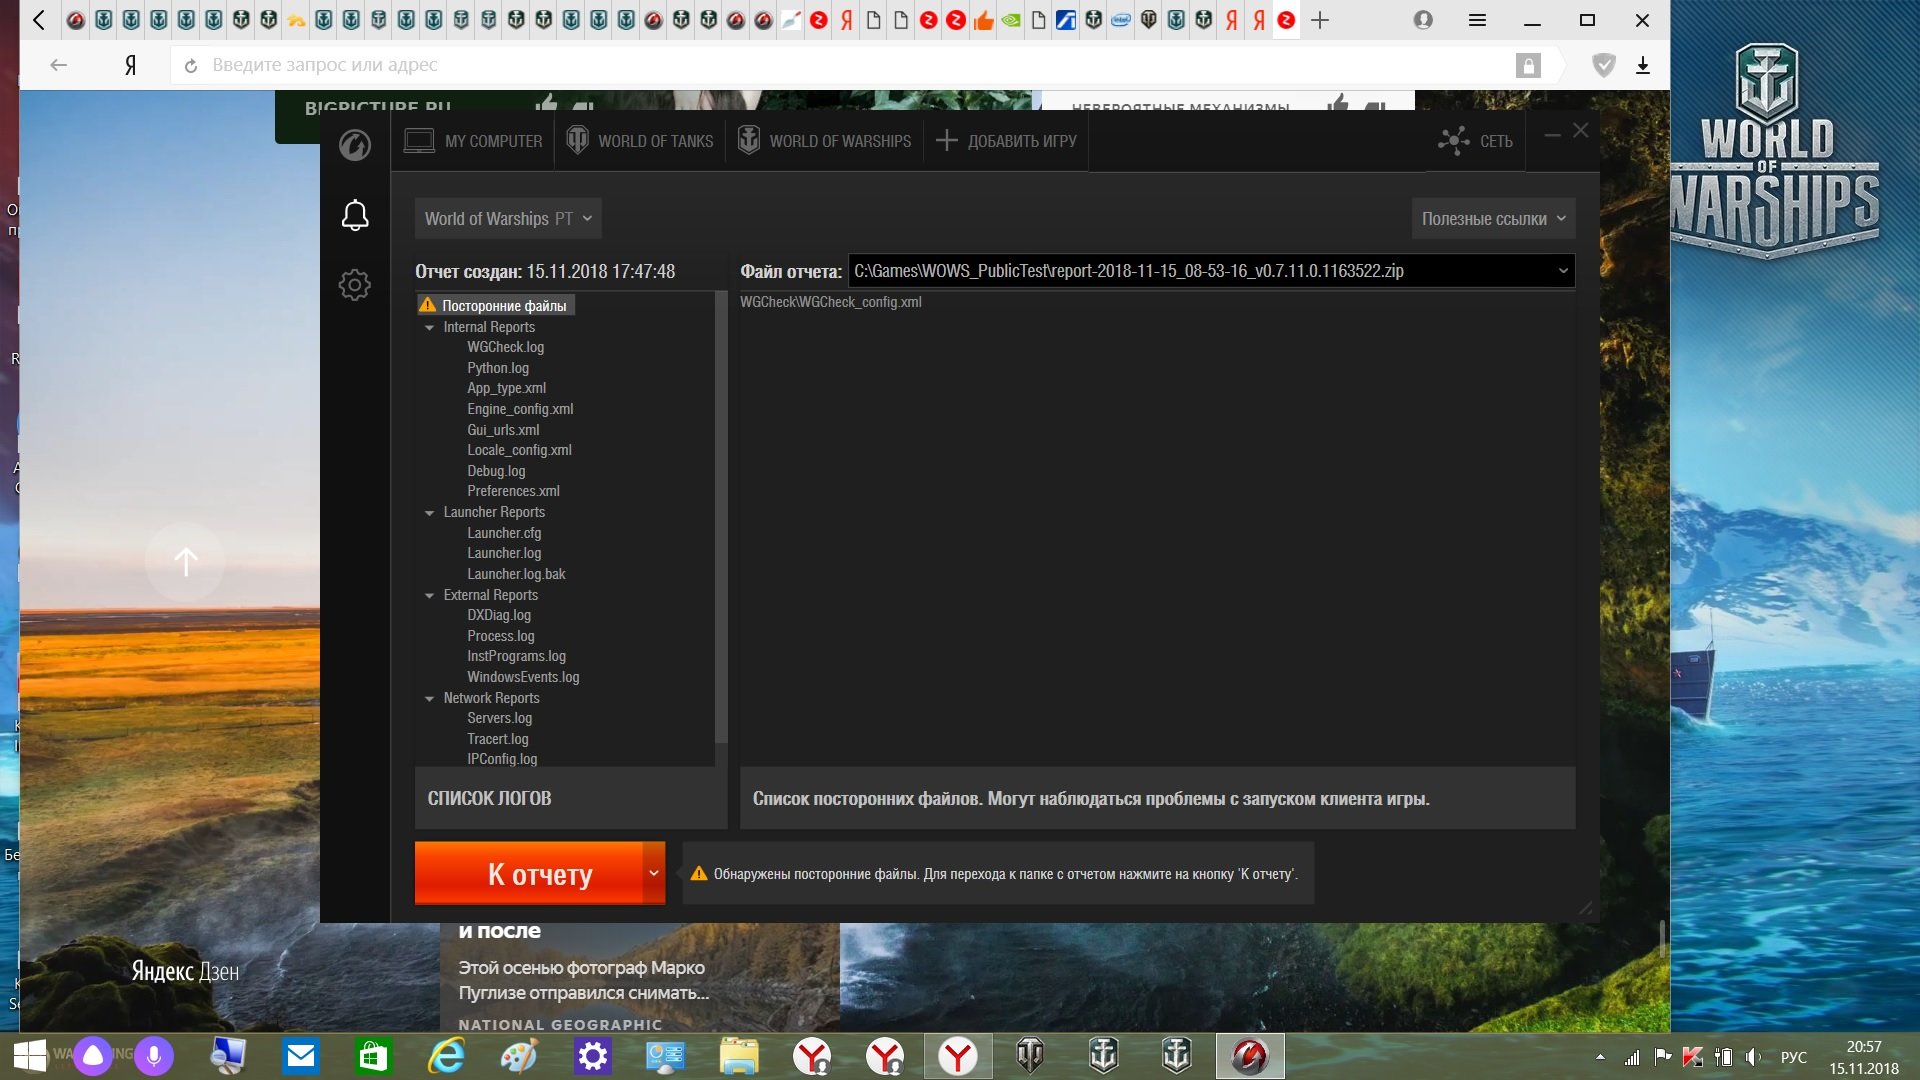The width and height of the screenshot is (1920, 1080).
Task: Click the Yandex Я home icon
Action: [x=130, y=65]
